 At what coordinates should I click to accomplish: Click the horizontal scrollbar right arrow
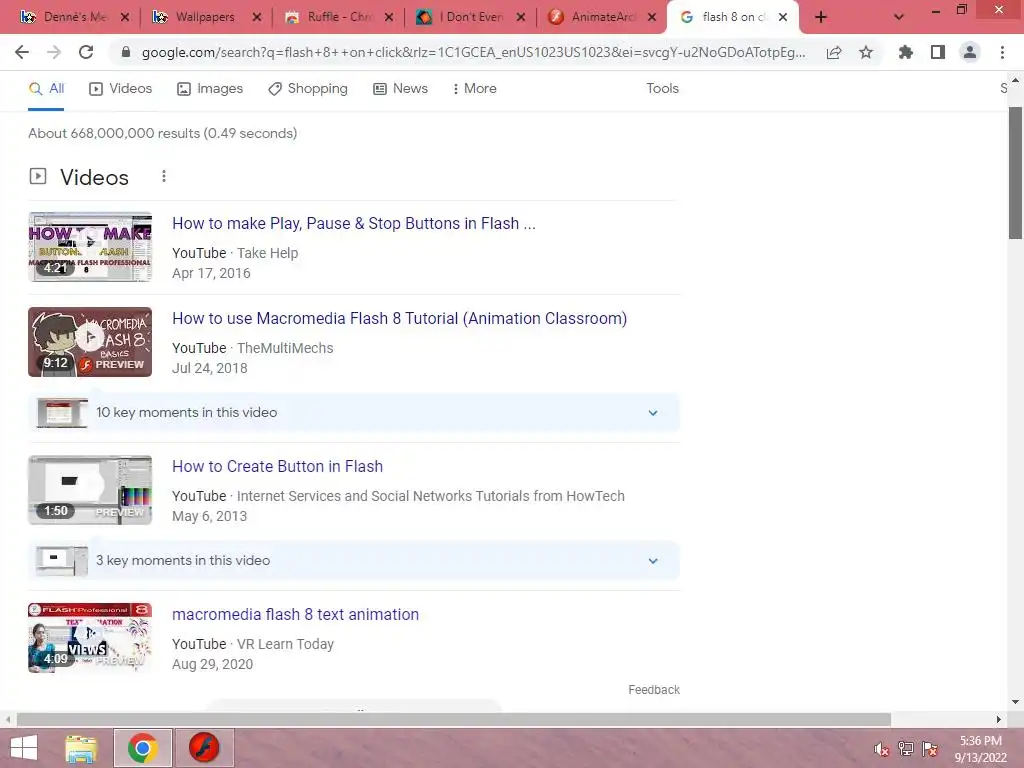click(x=999, y=719)
